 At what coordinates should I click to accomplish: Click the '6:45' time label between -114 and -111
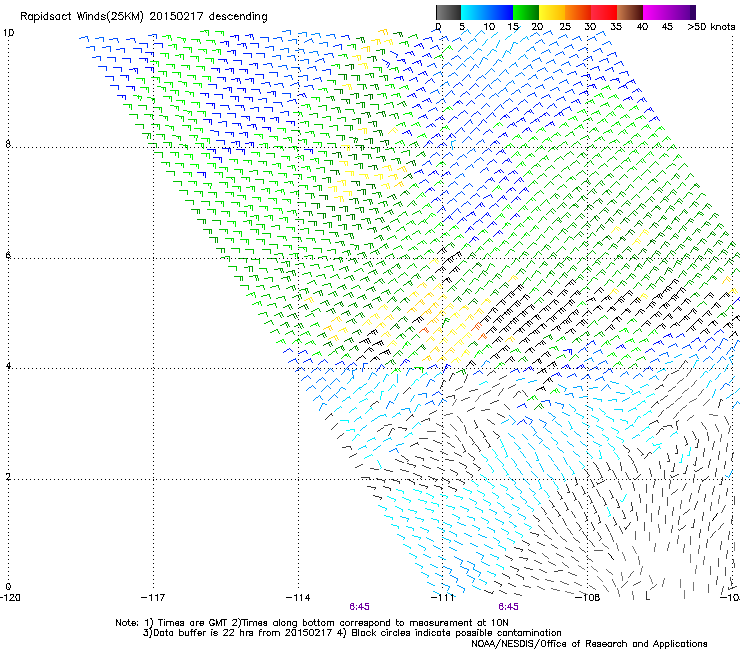pyautogui.click(x=359, y=607)
